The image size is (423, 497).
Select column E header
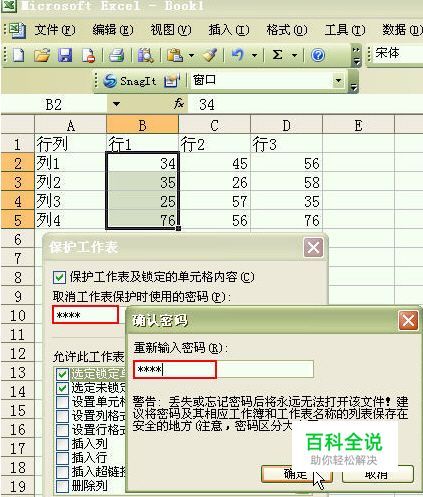point(358,125)
